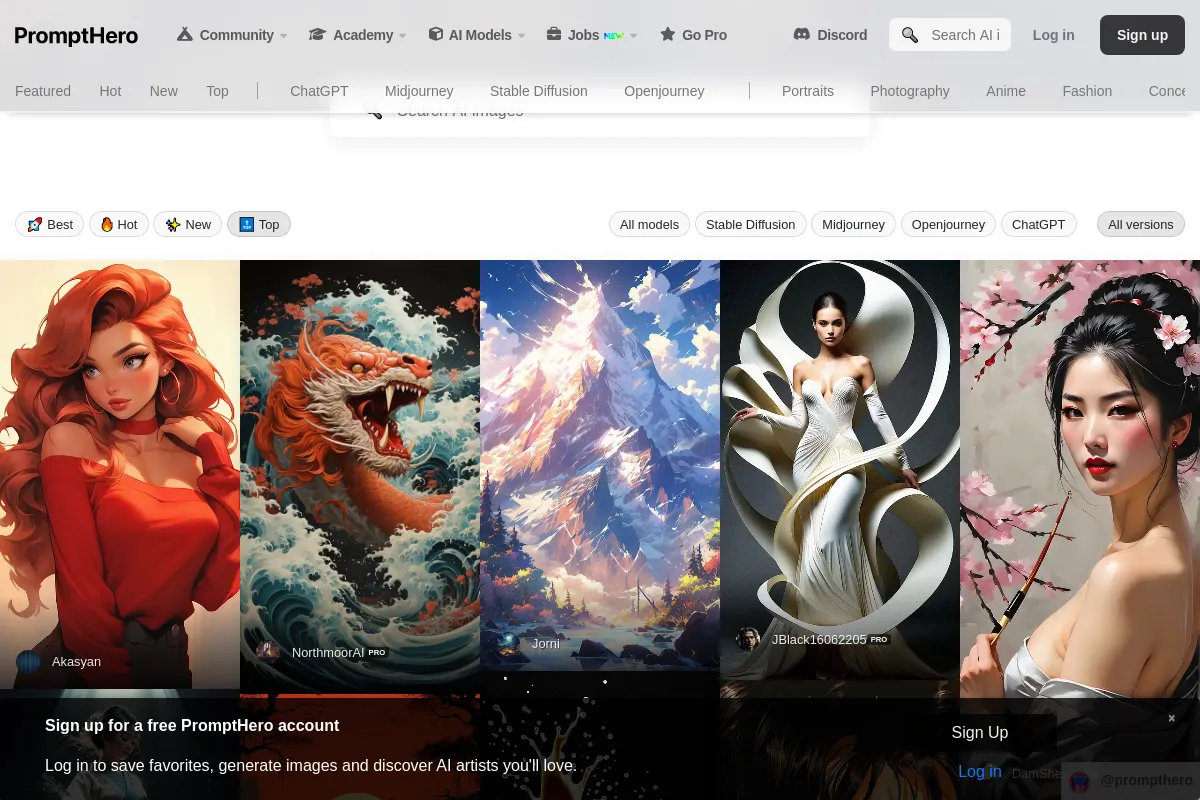1200x800 pixels.
Task: Switch to the Anime category tab
Action: click(1006, 91)
